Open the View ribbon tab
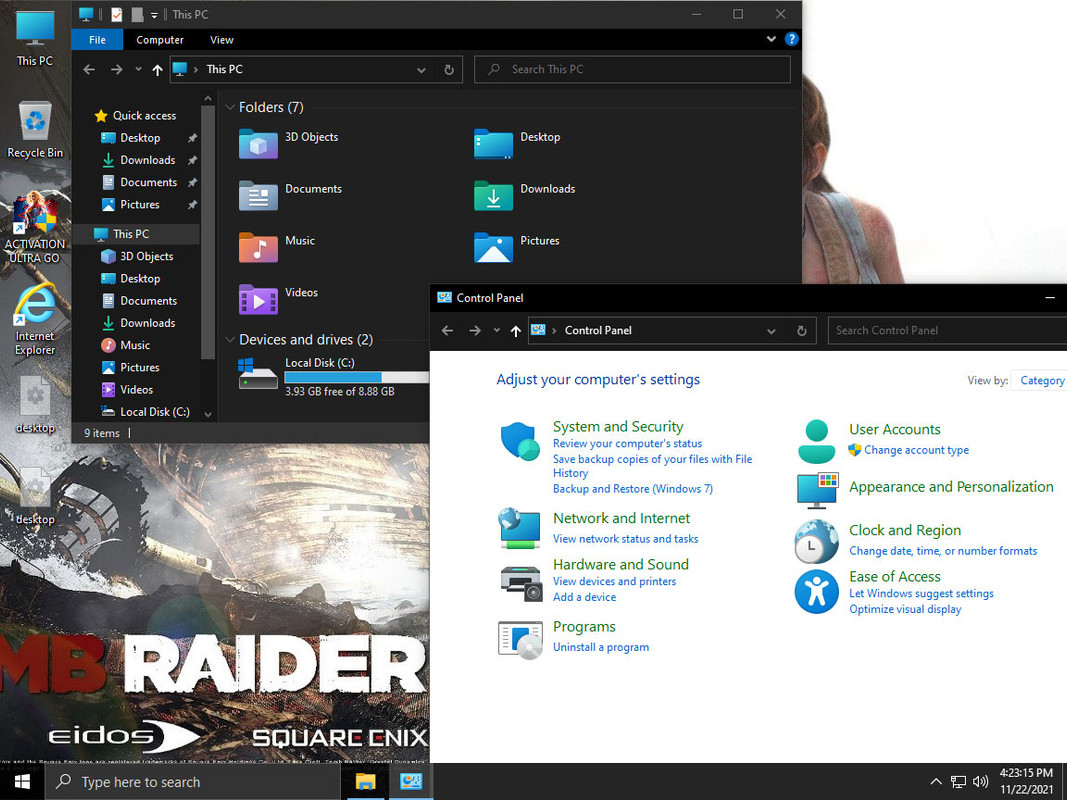The image size is (1067, 800). [222, 39]
